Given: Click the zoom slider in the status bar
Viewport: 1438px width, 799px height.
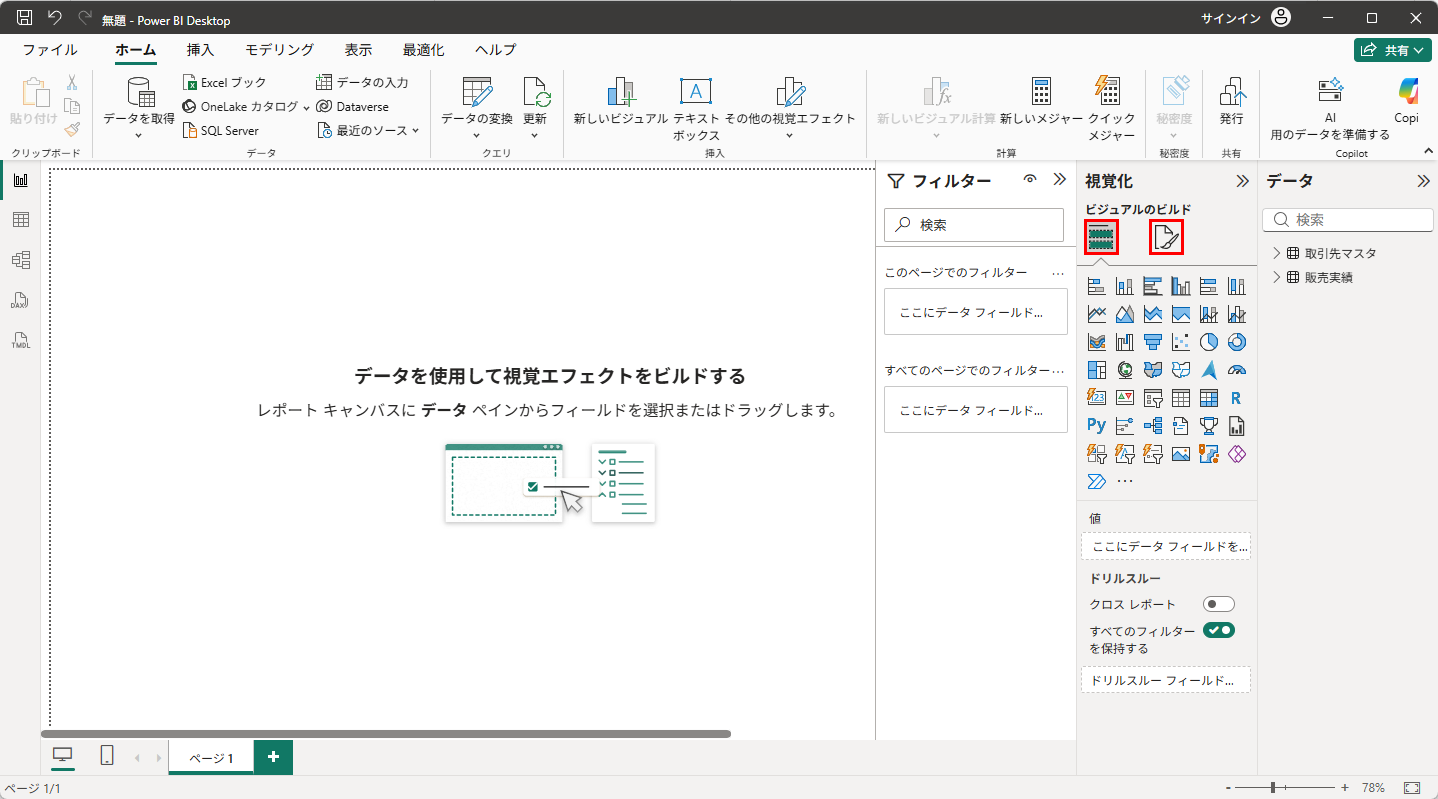Looking at the screenshot, I should 1286,788.
